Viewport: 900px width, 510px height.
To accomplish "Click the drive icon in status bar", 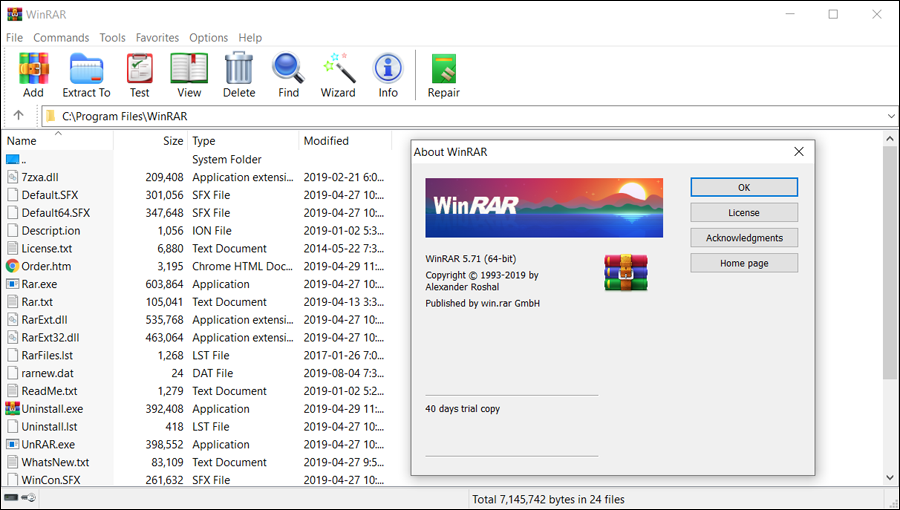I will click(11, 498).
